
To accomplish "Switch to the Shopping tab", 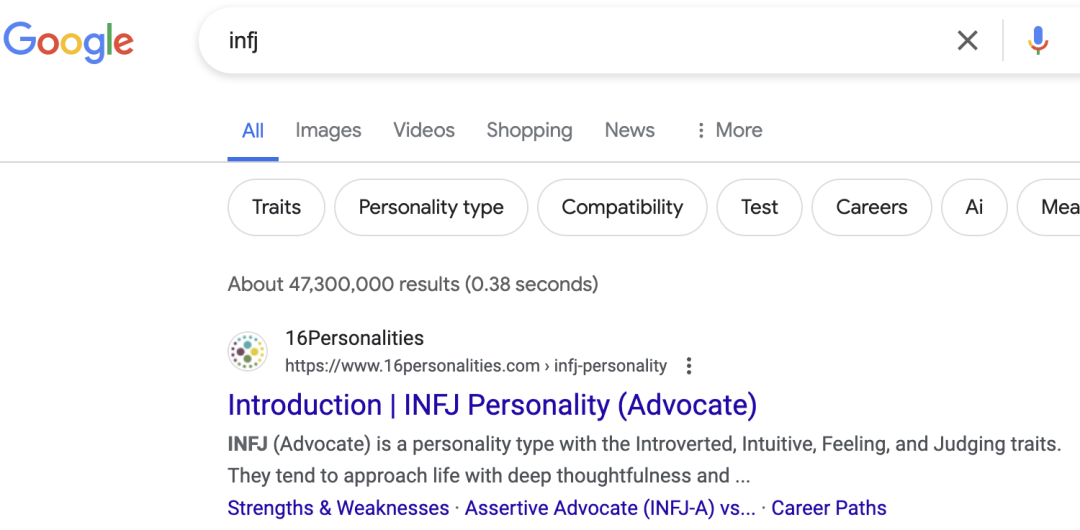I will [x=529, y=130].
